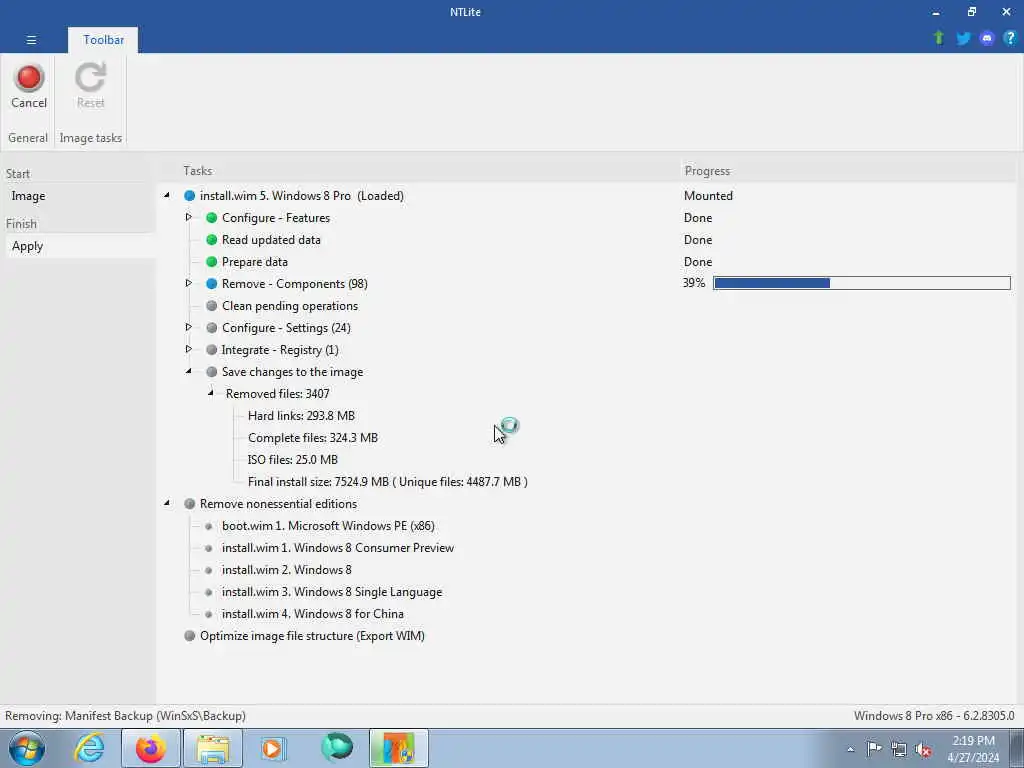Viewport: 1024px width, 768px height.
Task: Click Clean pending operations task label
Action: (289, 306)
